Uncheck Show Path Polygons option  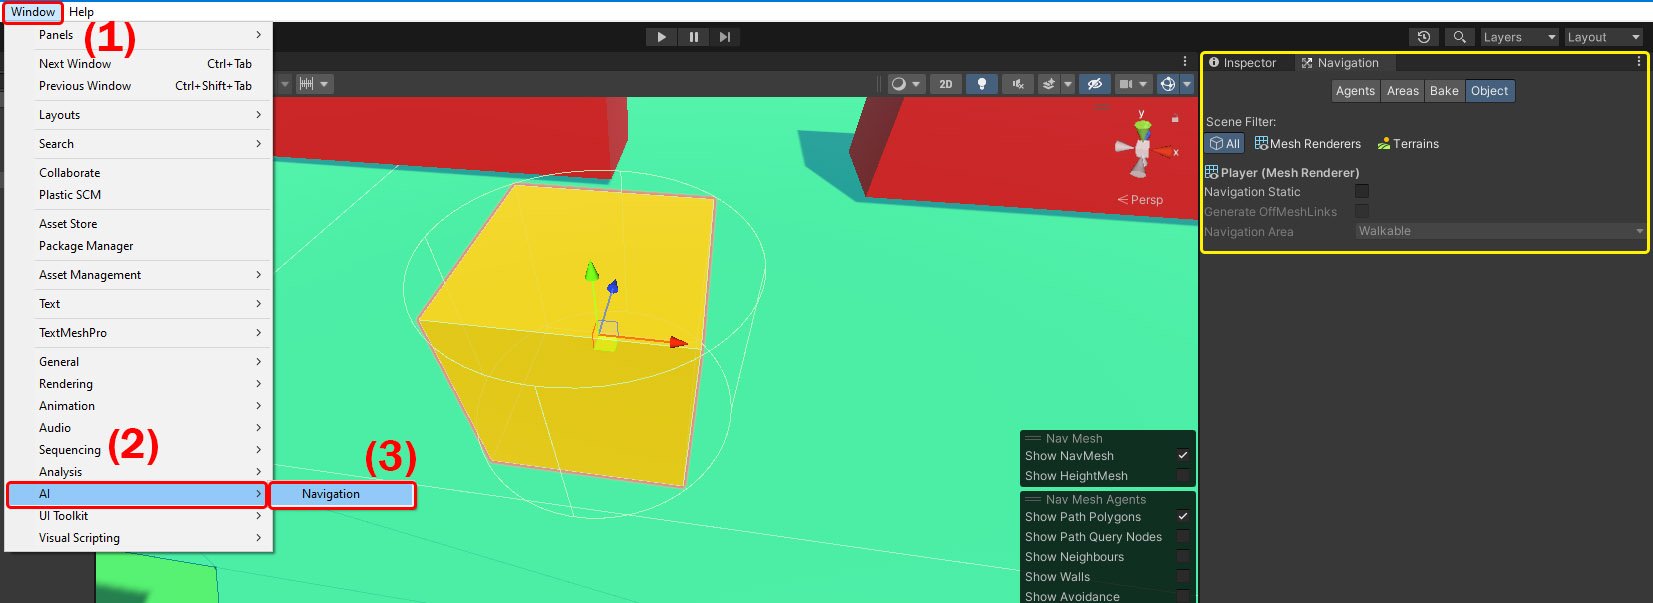click(x=1183, y=516)
